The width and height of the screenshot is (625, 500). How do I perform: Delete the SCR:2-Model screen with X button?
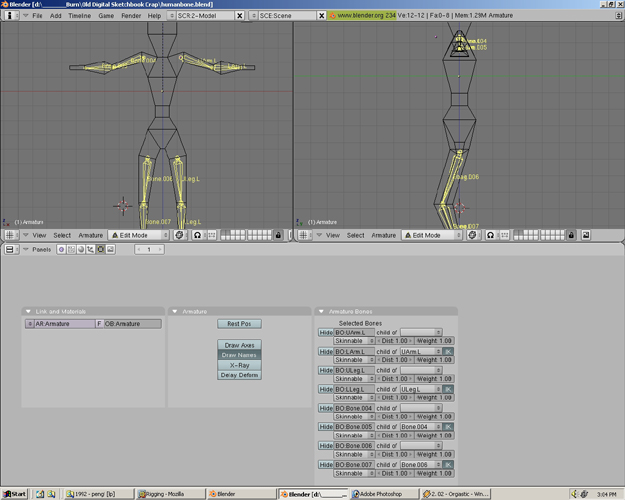pos(240,16)
